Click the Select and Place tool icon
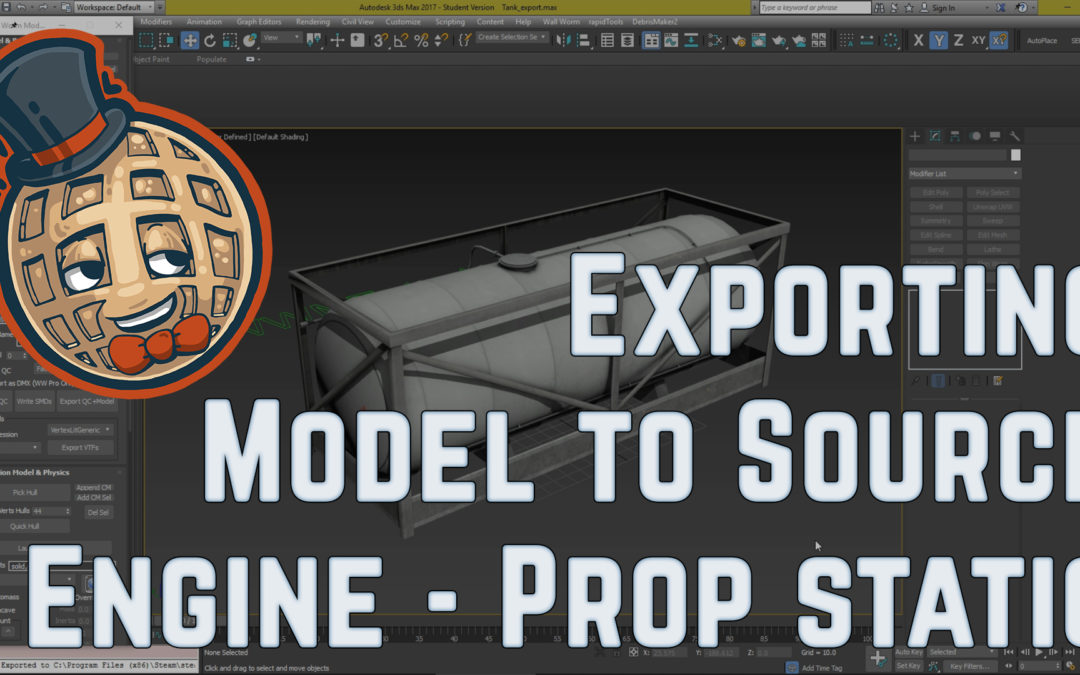The width and height of the screenshot is (1080, 675). point(249,41)
